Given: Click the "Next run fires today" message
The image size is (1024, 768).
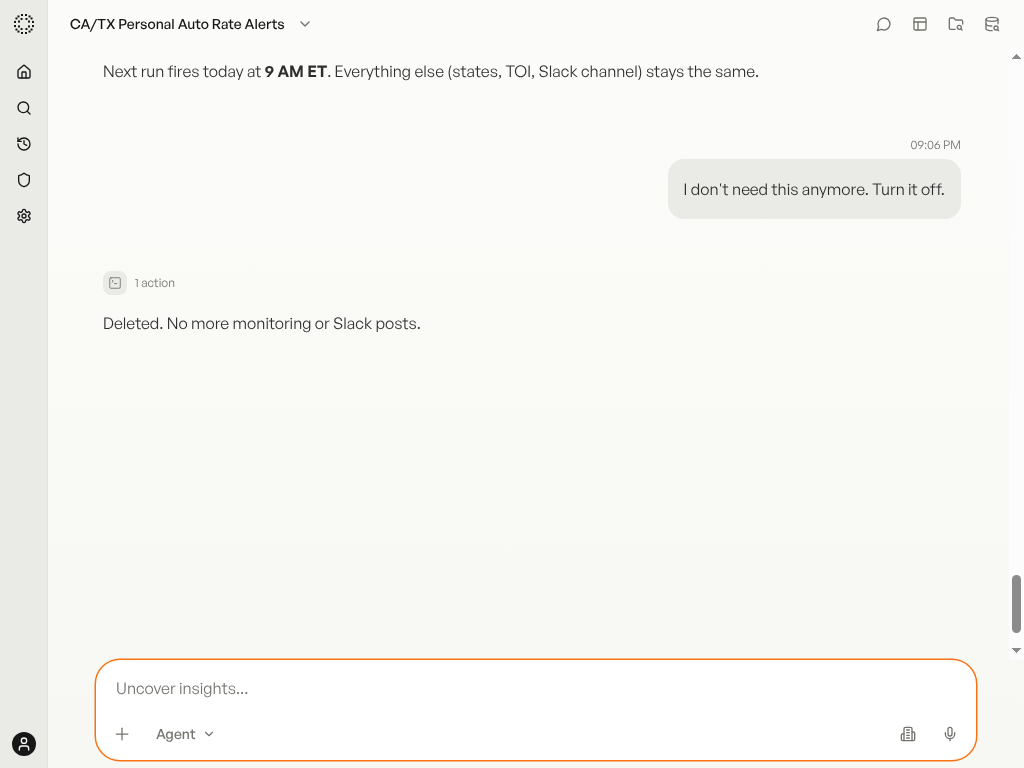Looking at the screenshot, I should [x=430, y=72].
